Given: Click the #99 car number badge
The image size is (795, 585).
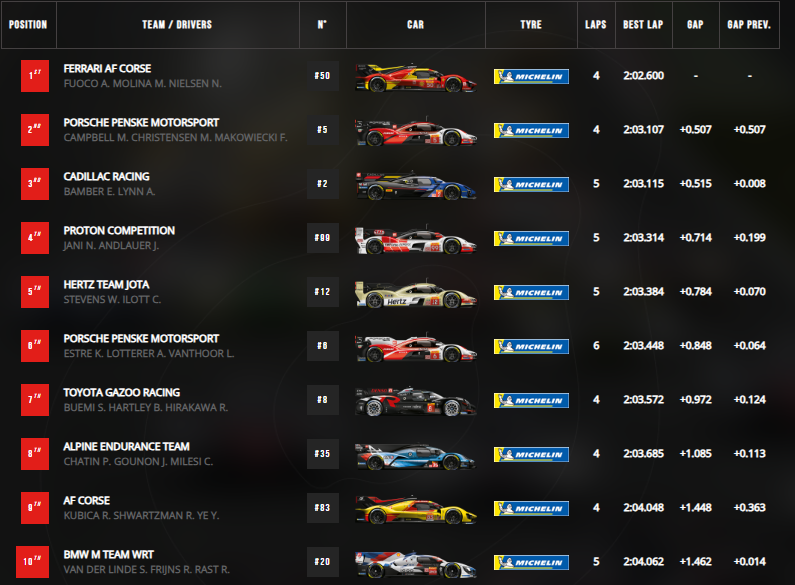Looking at the screenshot, I should [322, 238].
